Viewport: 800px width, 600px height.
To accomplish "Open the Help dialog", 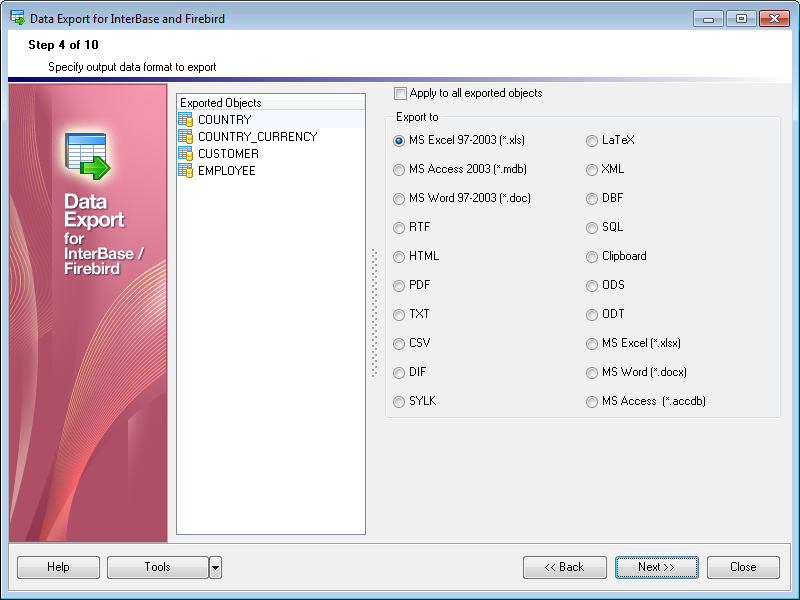I will point(57,567).
